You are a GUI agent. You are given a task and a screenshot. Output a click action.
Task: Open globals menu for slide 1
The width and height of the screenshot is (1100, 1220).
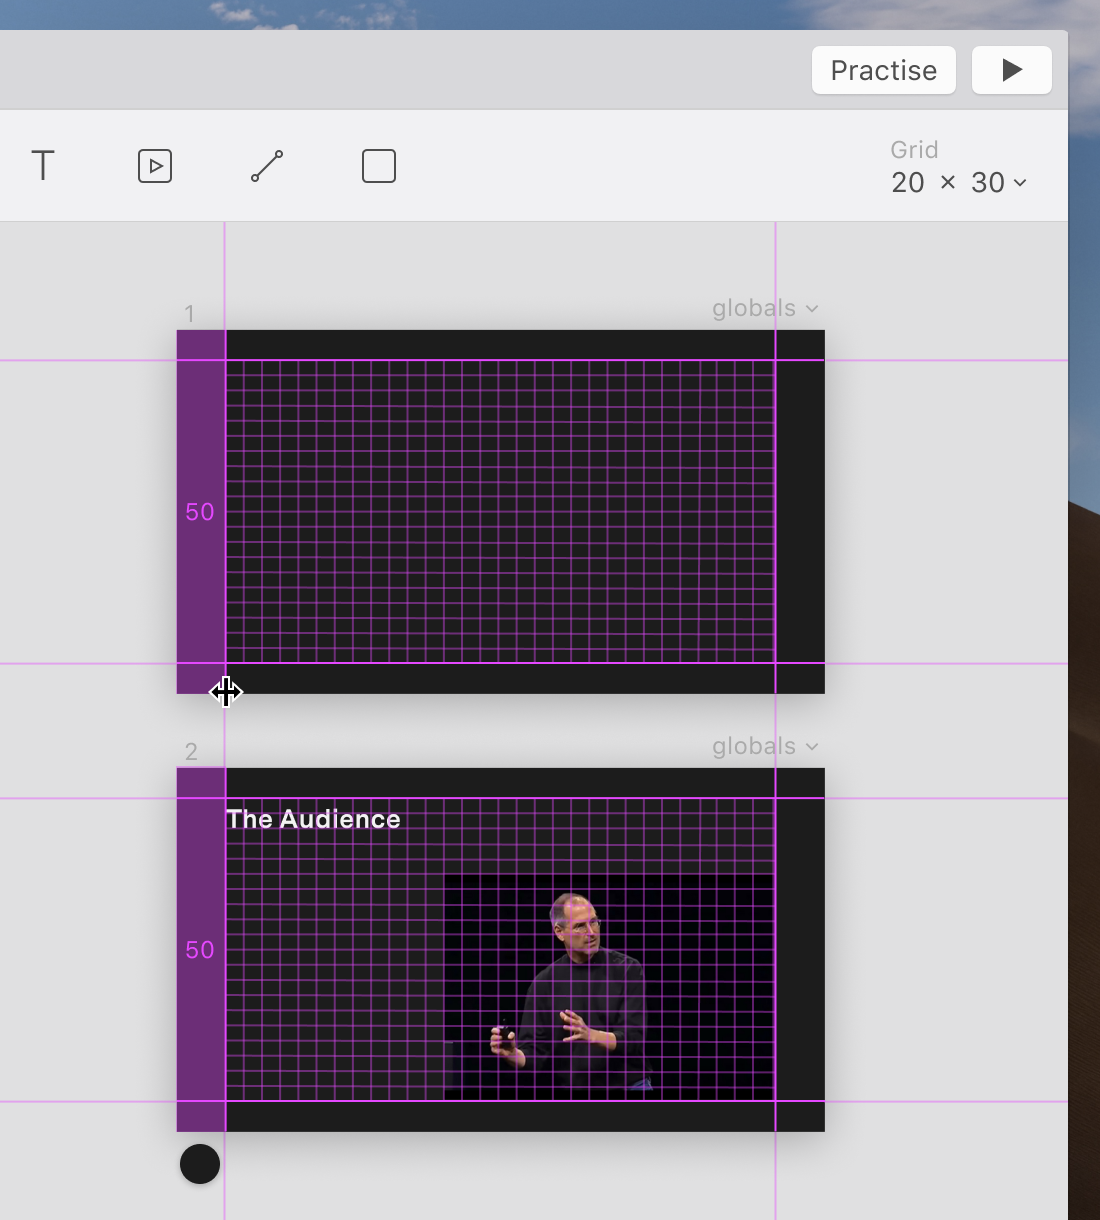click(x=765, y=308)
